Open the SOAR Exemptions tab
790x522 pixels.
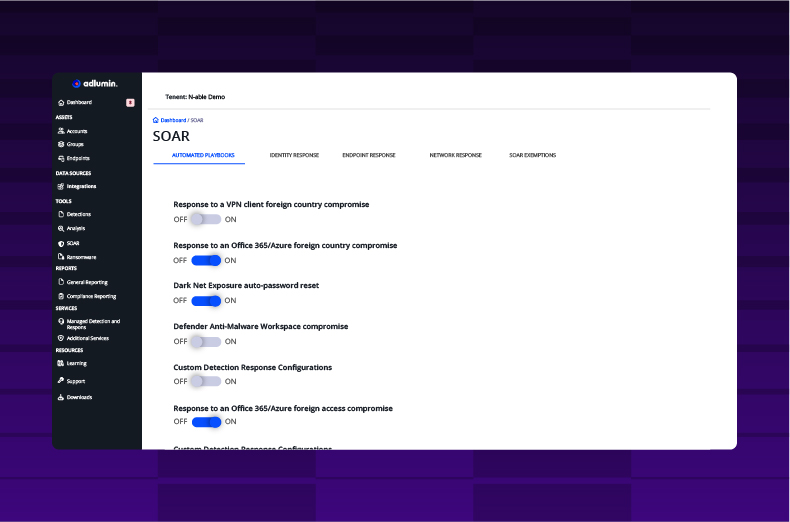(532, 155)
